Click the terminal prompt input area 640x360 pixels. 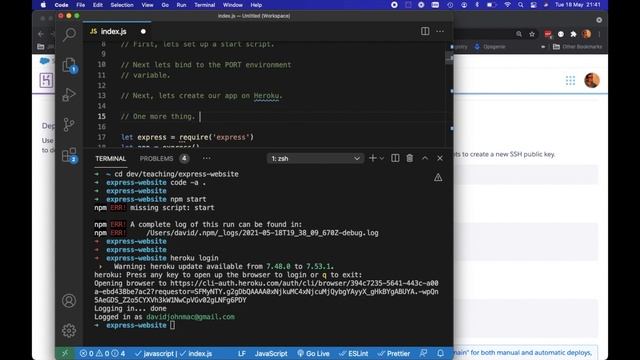(172, 325)
